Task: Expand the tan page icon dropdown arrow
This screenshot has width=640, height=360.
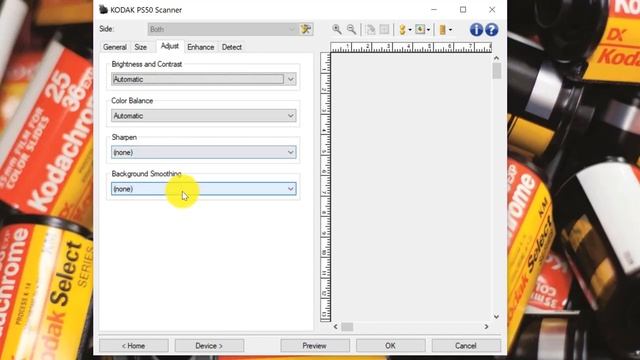Action: click(450, 30)
